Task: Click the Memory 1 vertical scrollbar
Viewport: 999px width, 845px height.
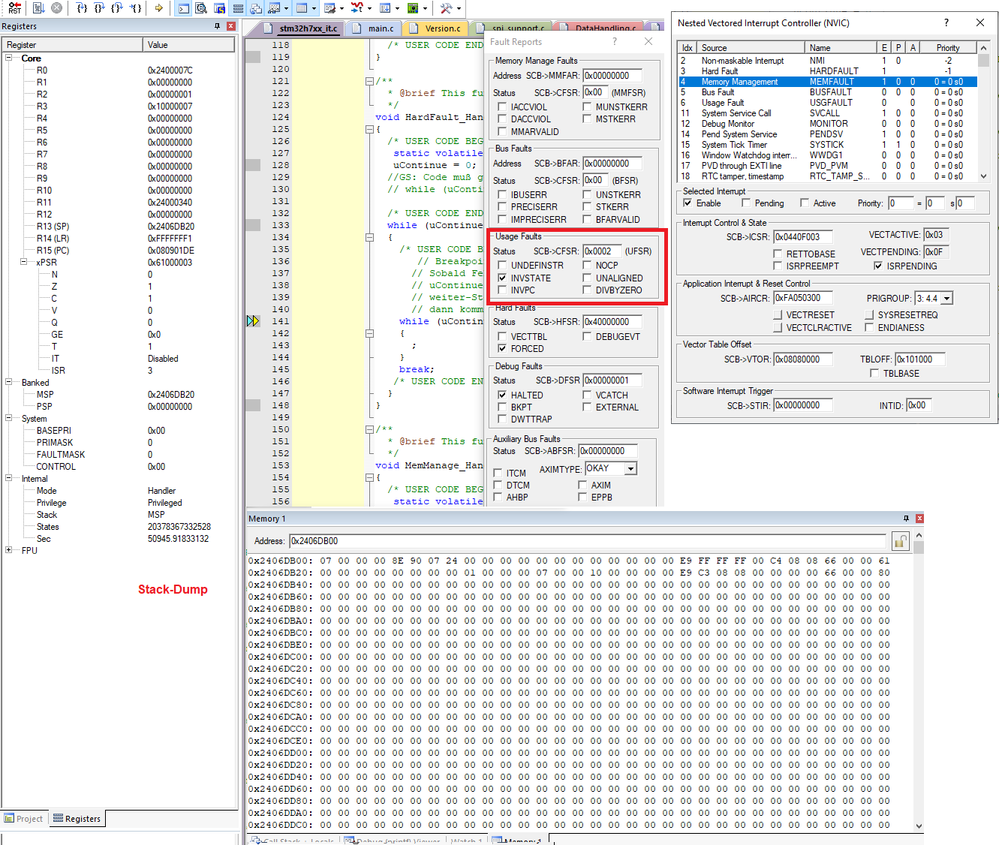Action: 919,681
